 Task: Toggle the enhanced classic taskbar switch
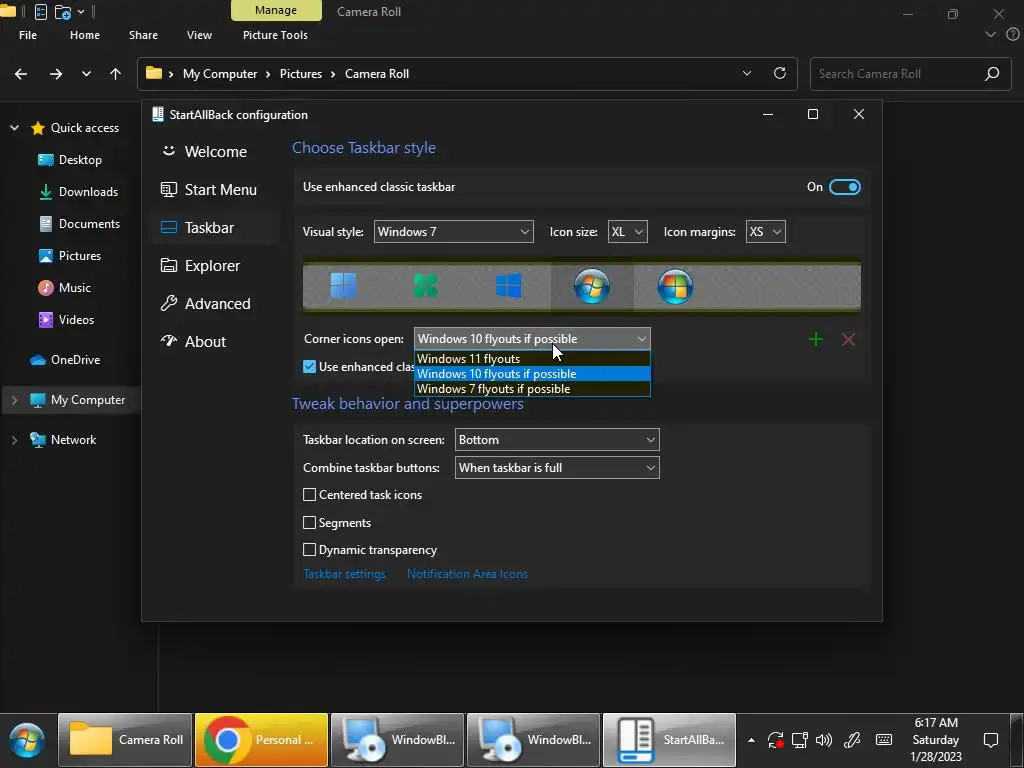pyautogui.click(x=844, y=187)
